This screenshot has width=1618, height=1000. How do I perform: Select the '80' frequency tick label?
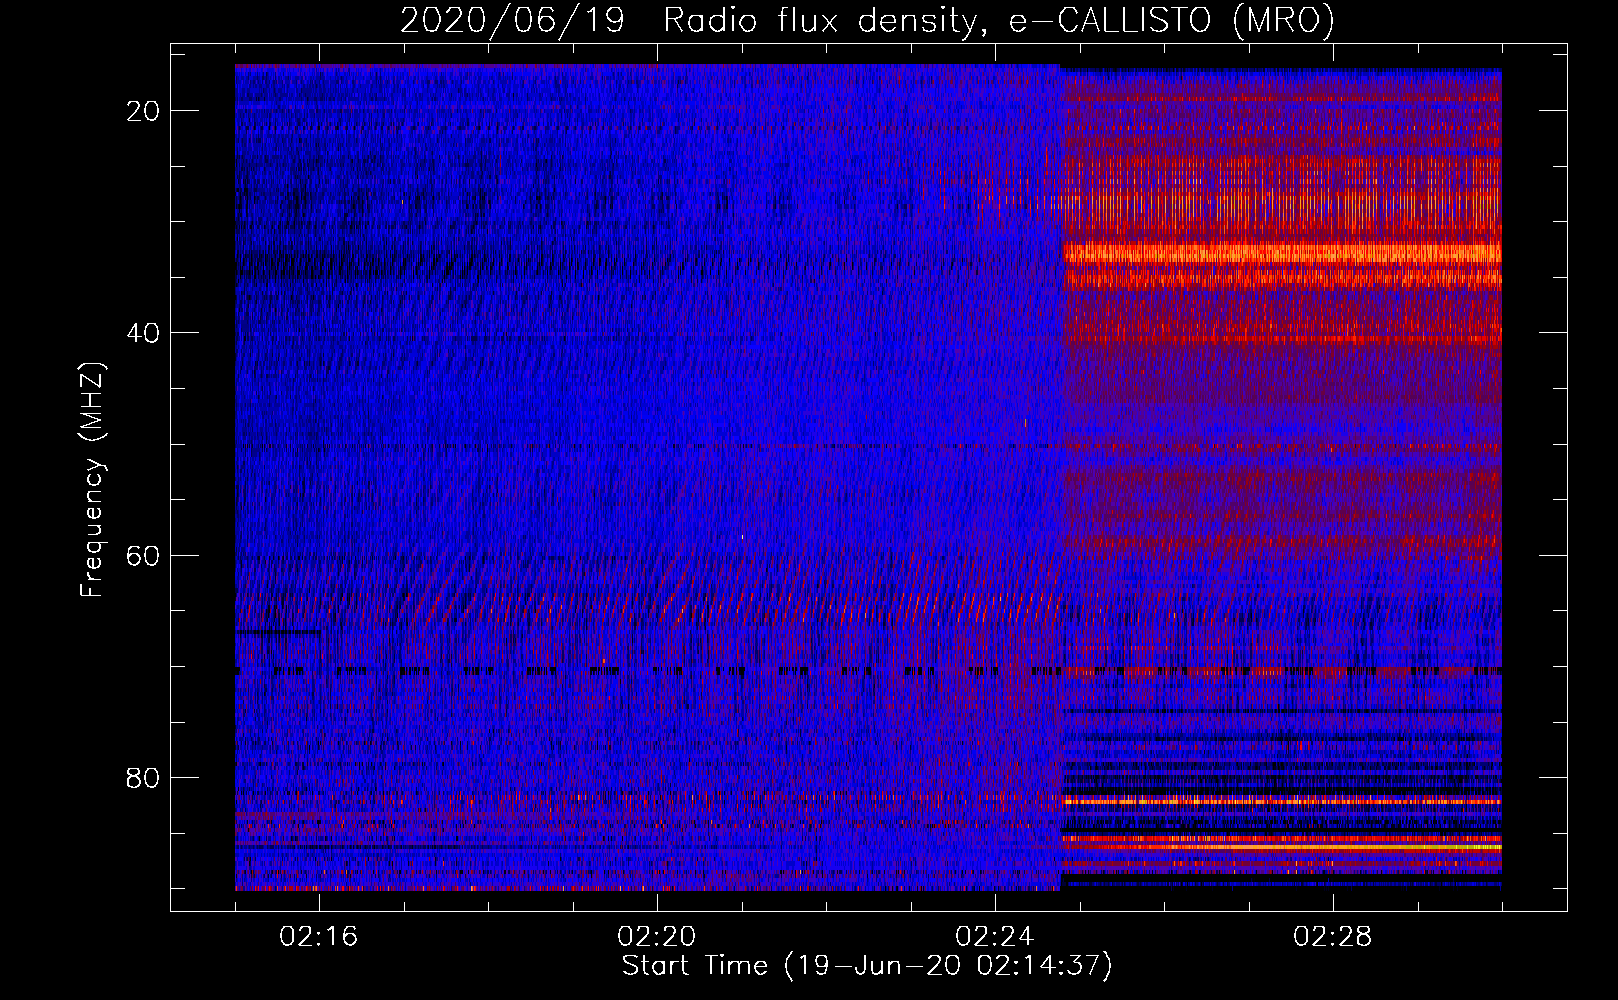click(x=143, y=777)
